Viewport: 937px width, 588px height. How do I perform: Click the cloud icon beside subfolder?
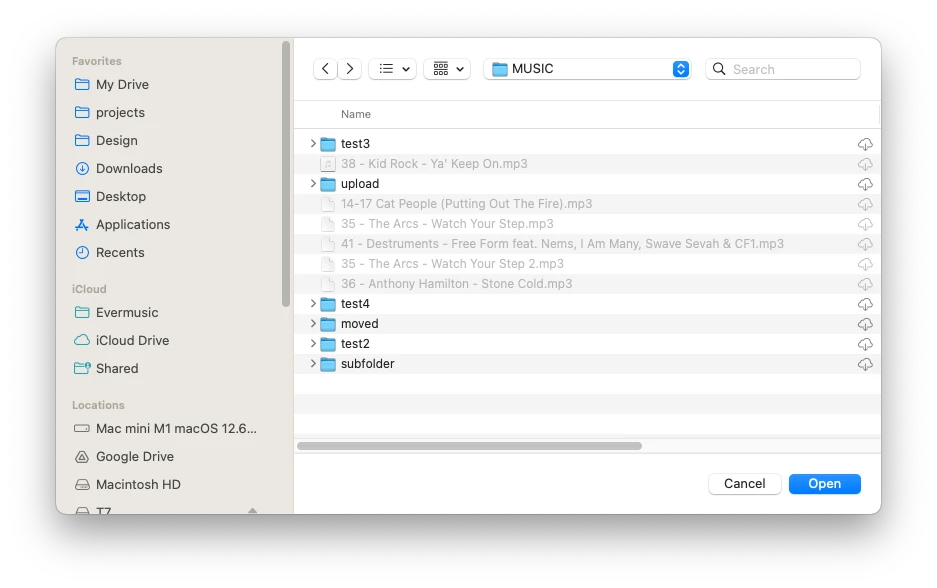coord(865,364)
